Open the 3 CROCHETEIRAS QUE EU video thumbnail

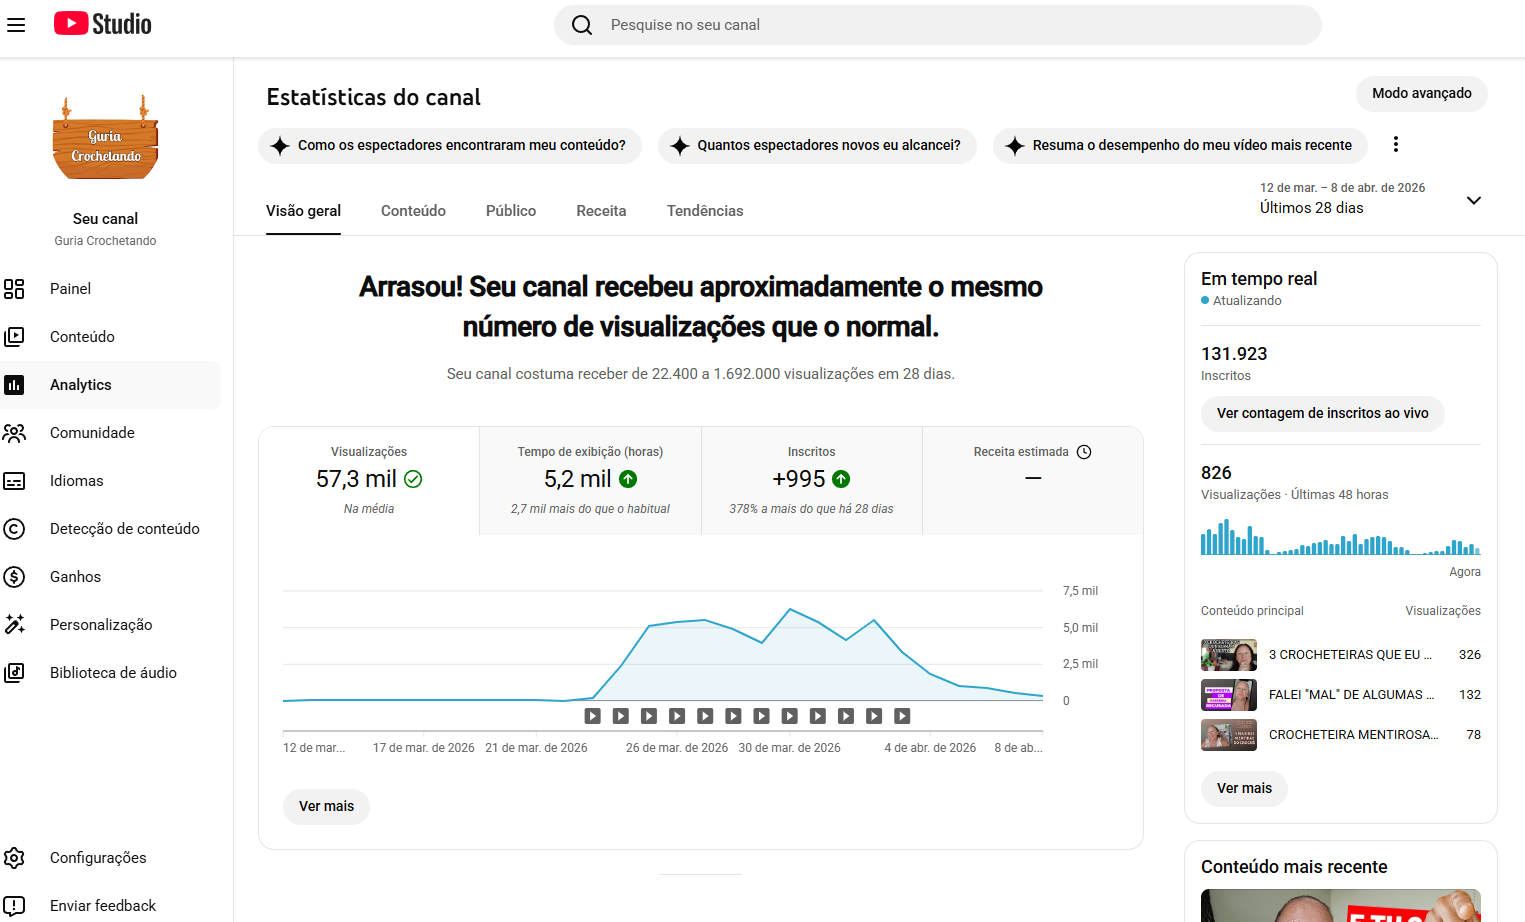pos(1228,655)
